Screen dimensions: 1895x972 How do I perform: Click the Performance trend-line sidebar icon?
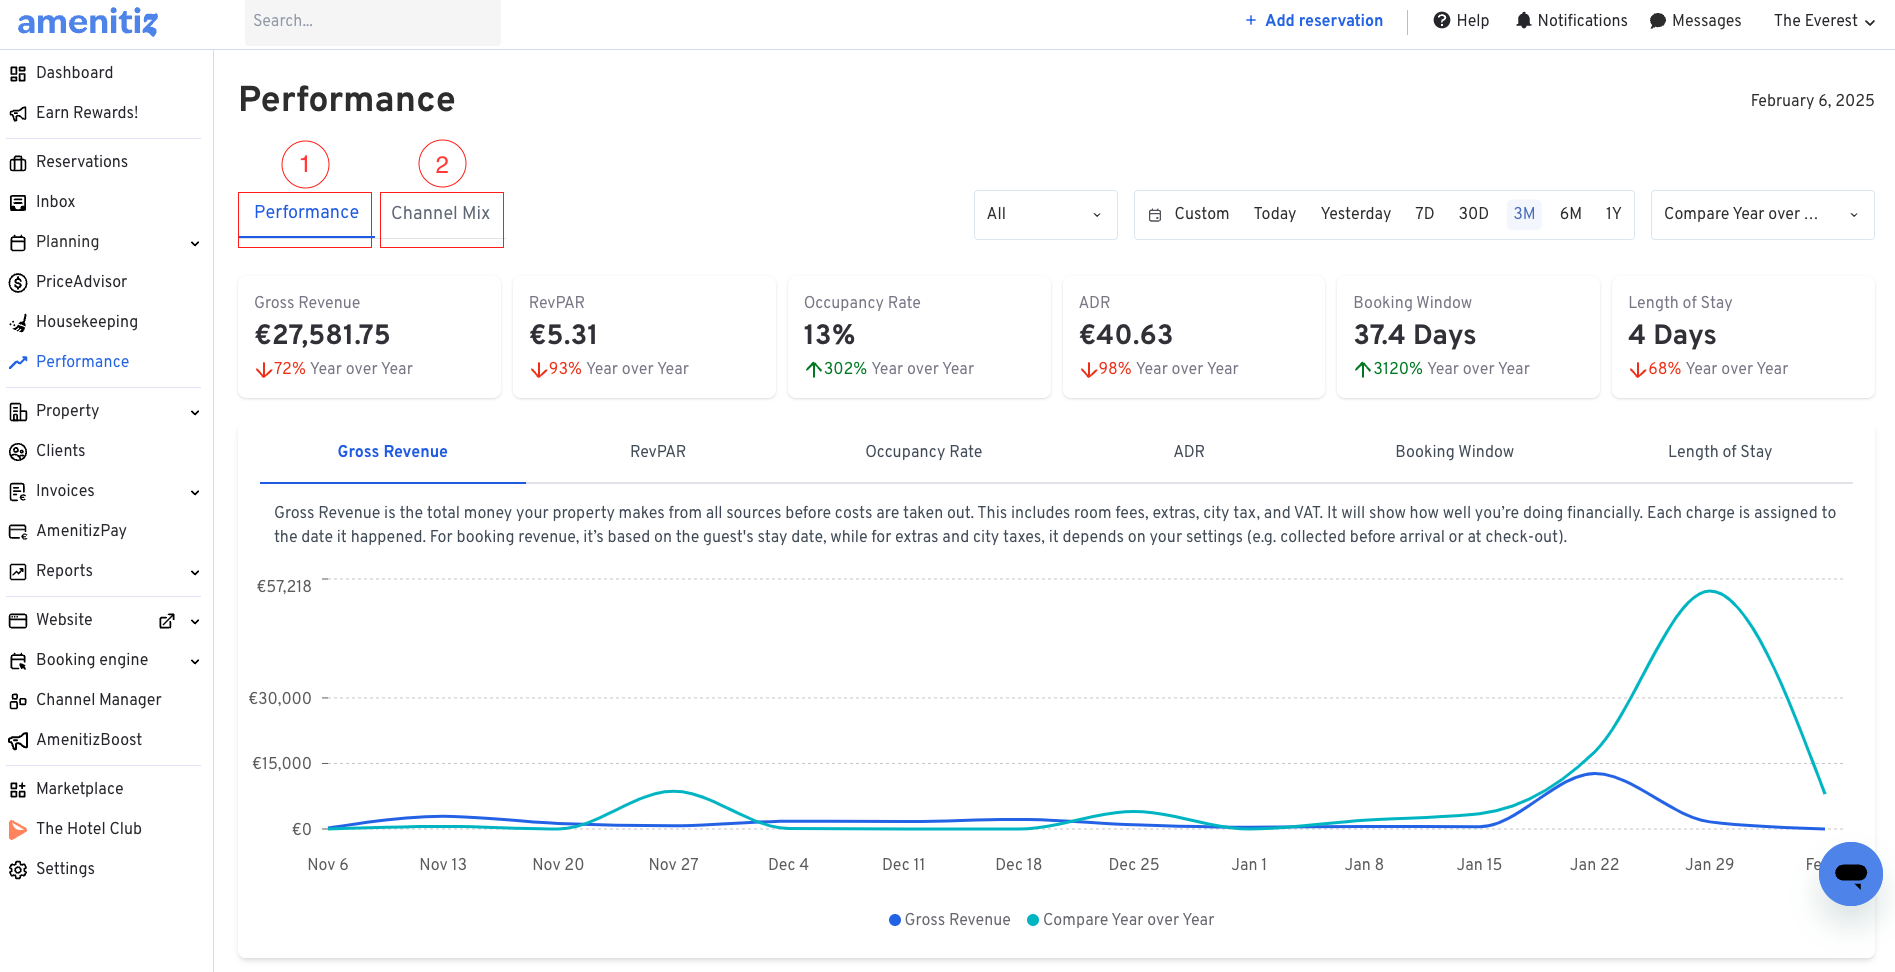18,362
